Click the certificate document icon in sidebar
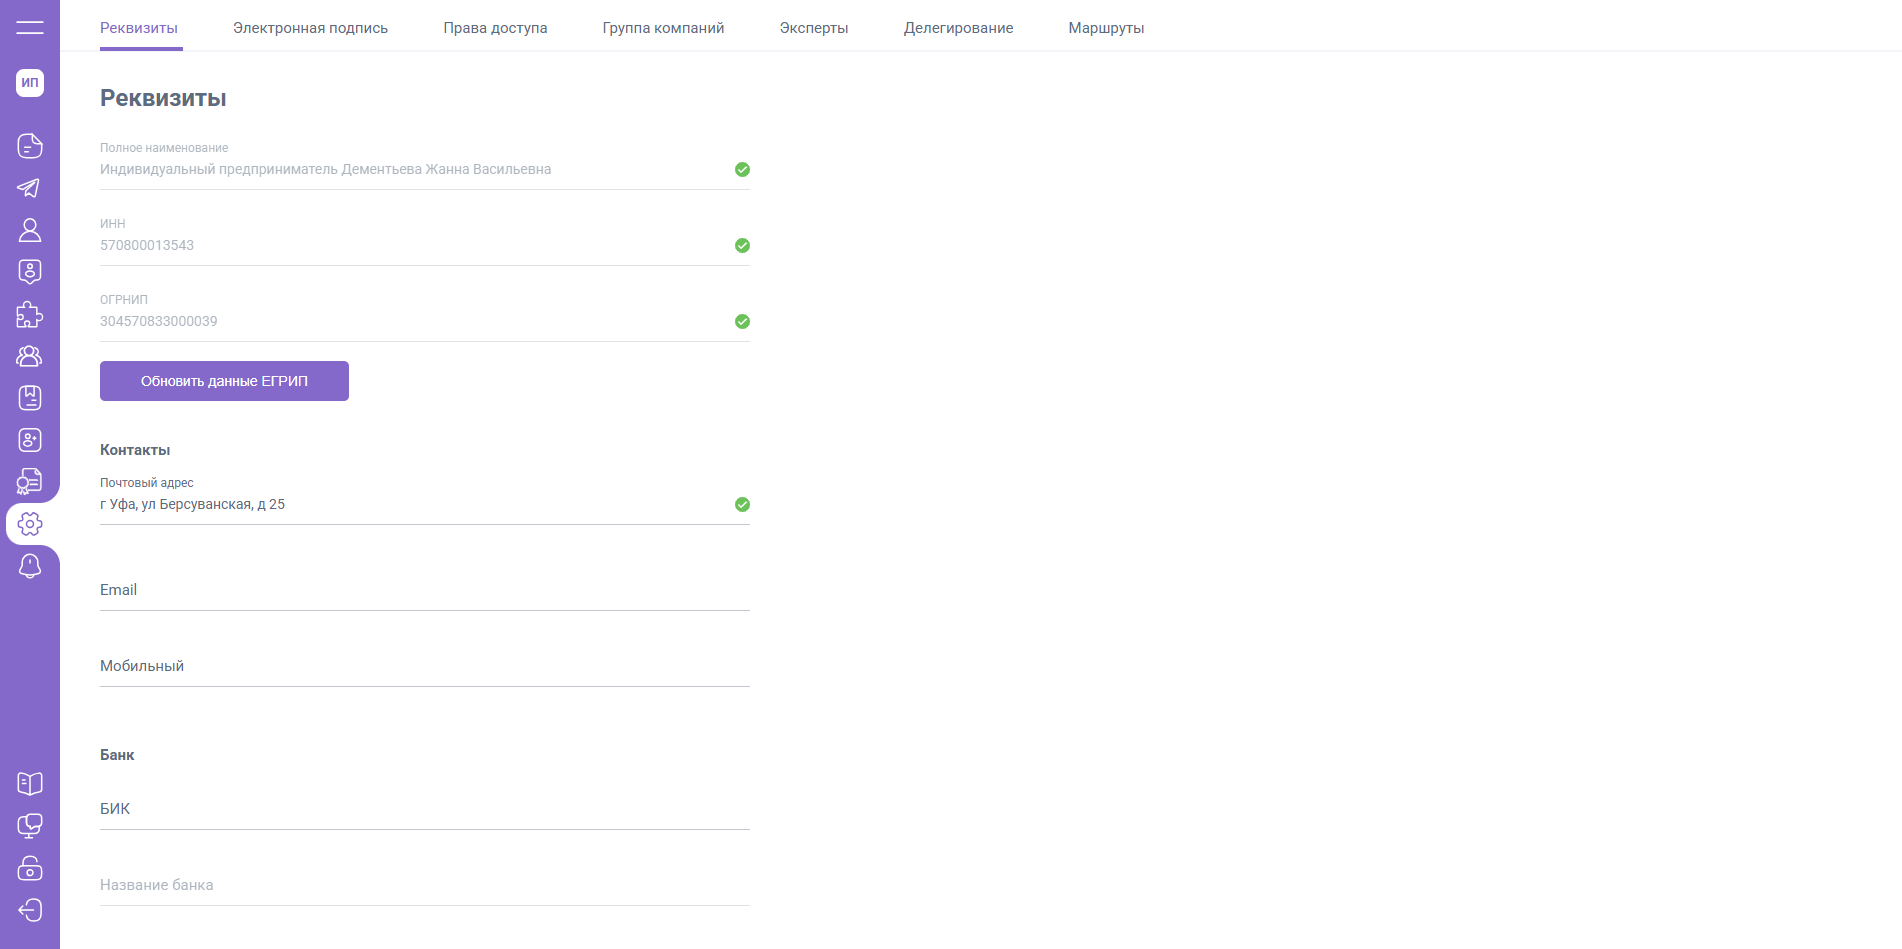This screenshot has width=1902, height=949. click(x=30, y=482)
